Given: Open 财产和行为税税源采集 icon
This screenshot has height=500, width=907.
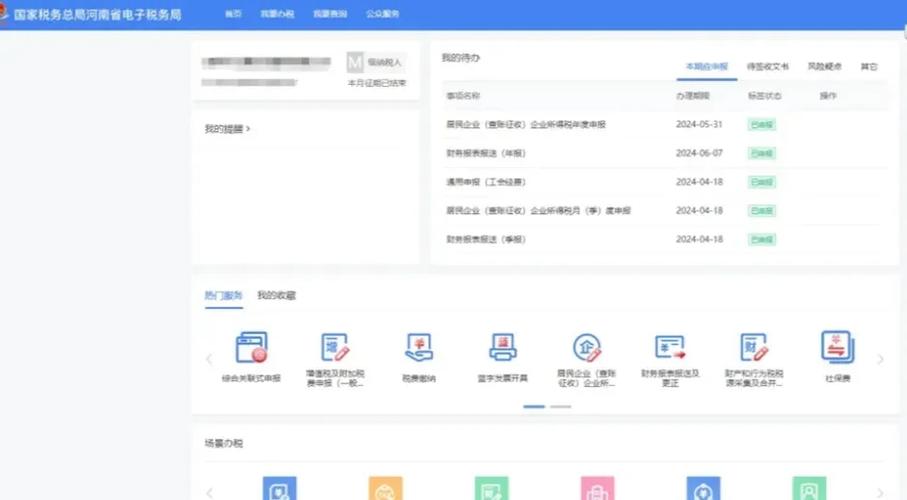Looking at the screenshot, I should [x=754, y=347].
